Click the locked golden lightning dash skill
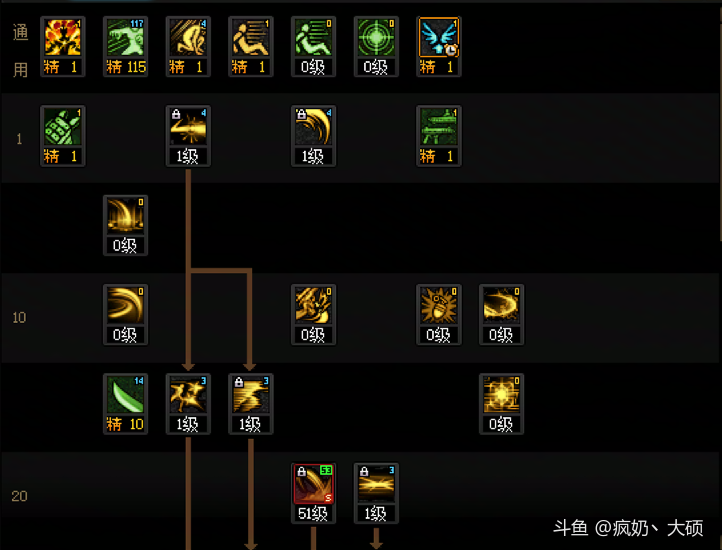722x550 pixels. [250, 404]
